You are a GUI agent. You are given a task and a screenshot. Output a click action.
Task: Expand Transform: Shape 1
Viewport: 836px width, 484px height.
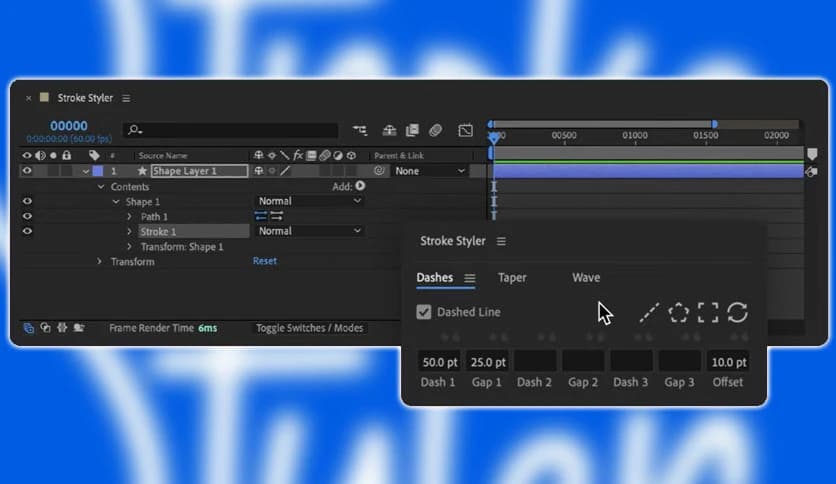pyautogui.click(x=129, y=246)
